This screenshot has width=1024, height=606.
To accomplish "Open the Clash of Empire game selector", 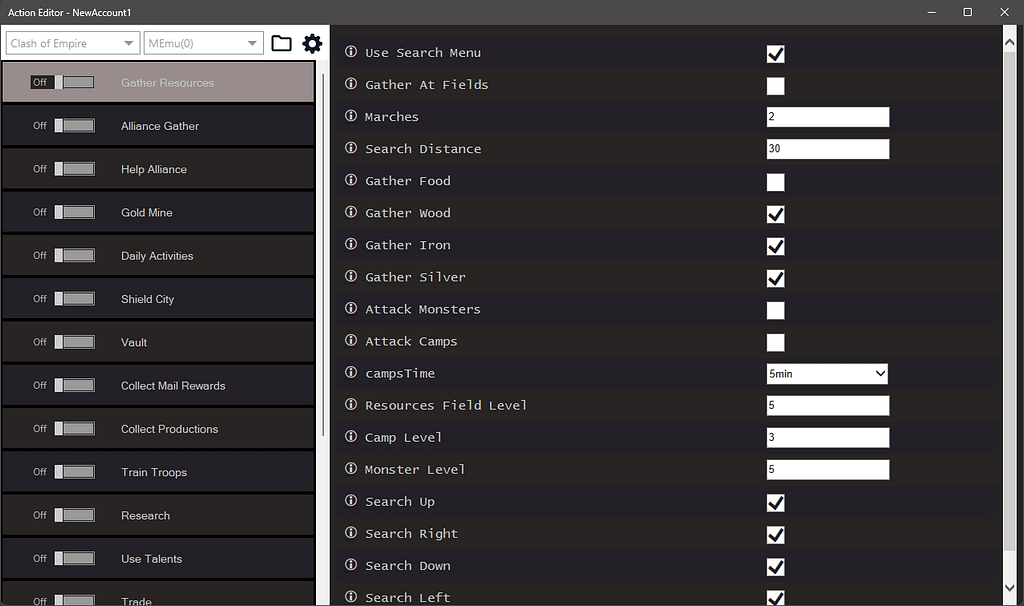I will tap(72, 43).
